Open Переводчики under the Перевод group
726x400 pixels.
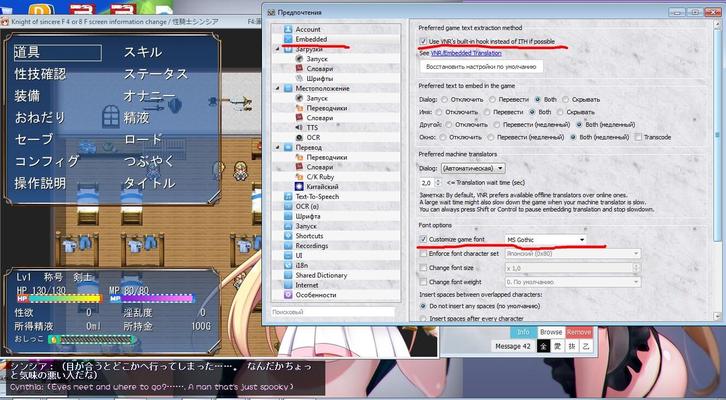(326, 157)
